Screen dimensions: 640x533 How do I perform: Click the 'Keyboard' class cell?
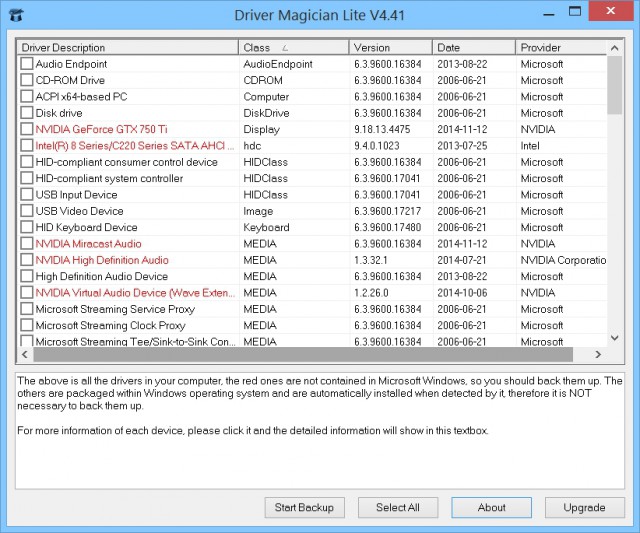pyautogui.click(x=266, y=227)
